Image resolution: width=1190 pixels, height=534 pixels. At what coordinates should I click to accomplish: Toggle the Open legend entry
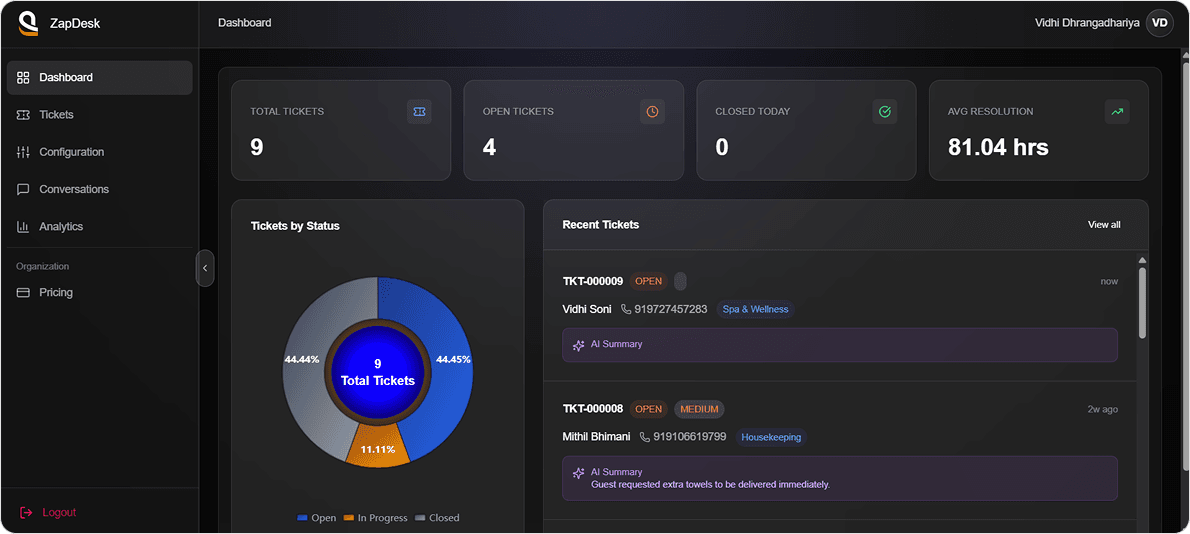(x=316, y=518)
